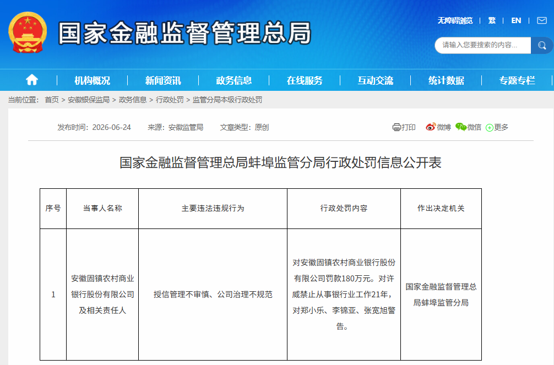554x365 pixels.
Task: Click the 无障碍浏览 link
Action: click(x=455, y=20)
